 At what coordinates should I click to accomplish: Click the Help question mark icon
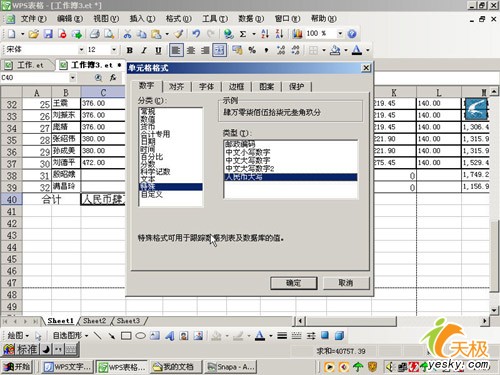point(352,34)
